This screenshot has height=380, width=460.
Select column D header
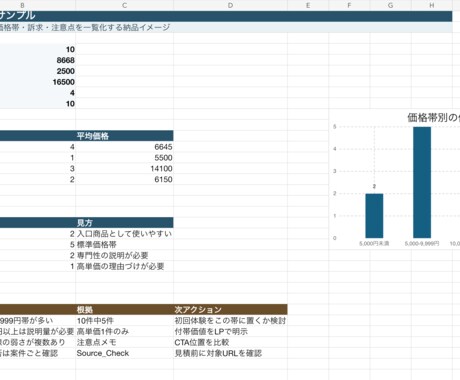coord(230,5)
